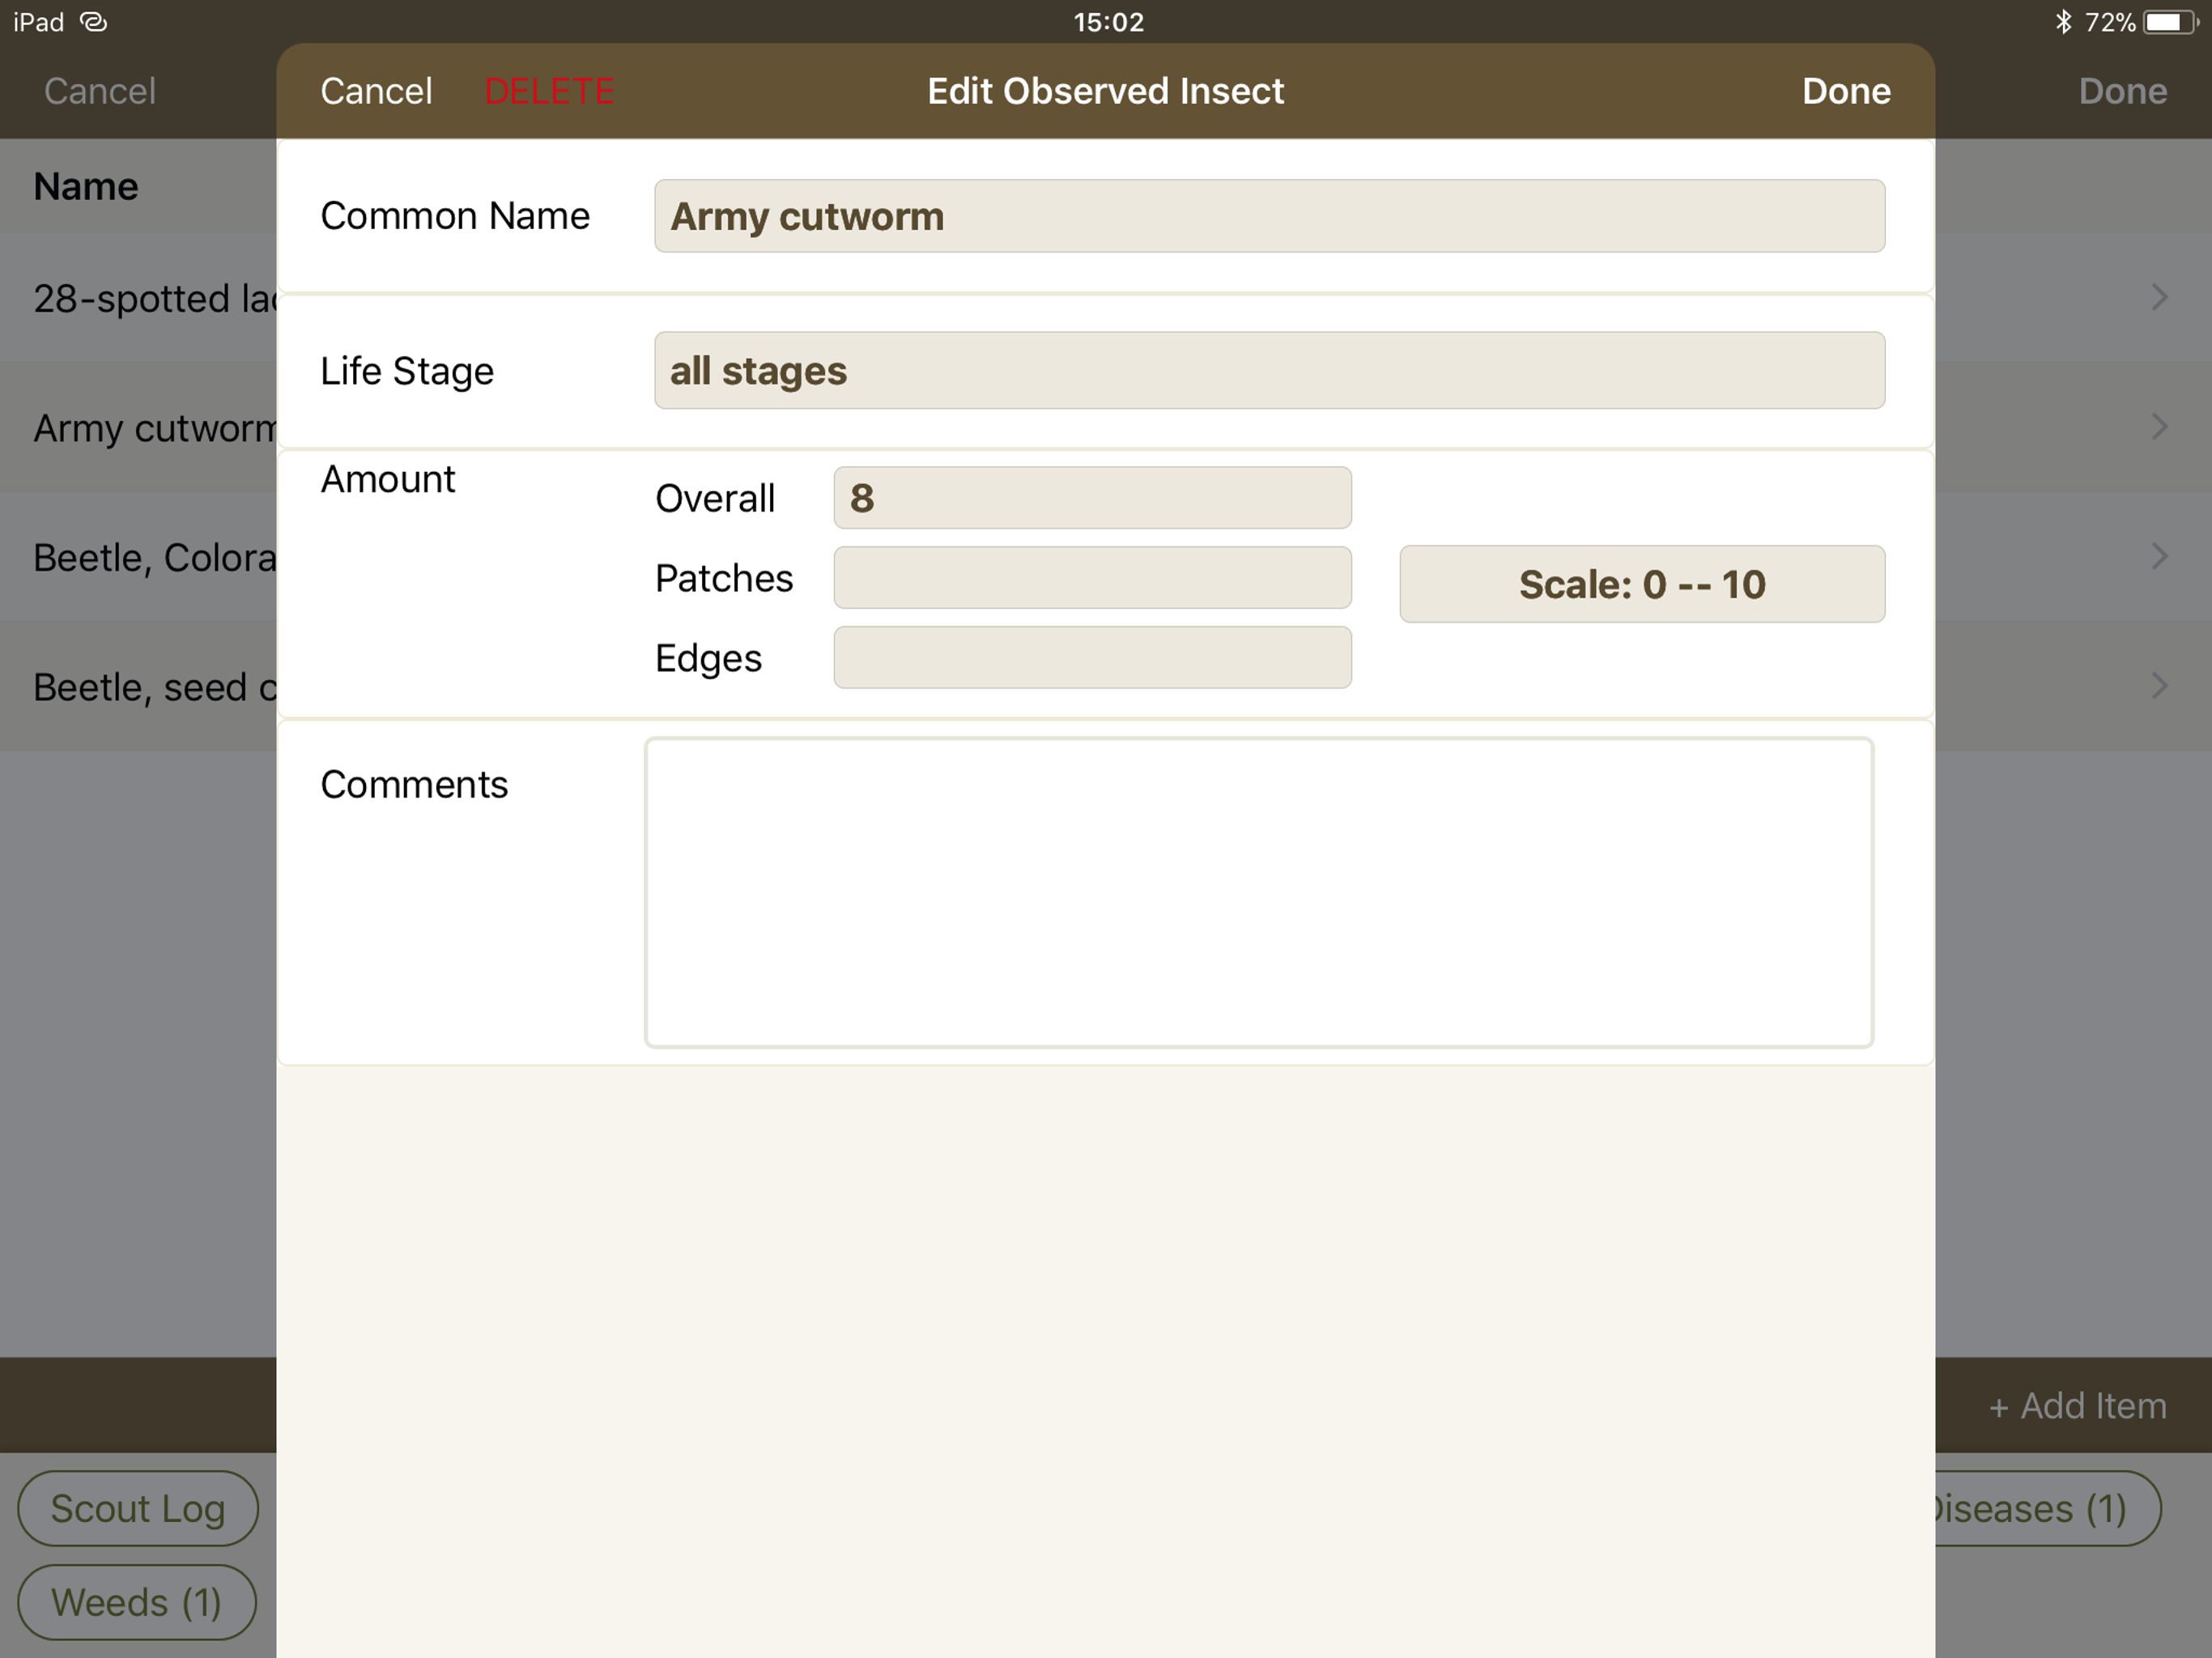Tap the red DELETE button

point(550,91)
